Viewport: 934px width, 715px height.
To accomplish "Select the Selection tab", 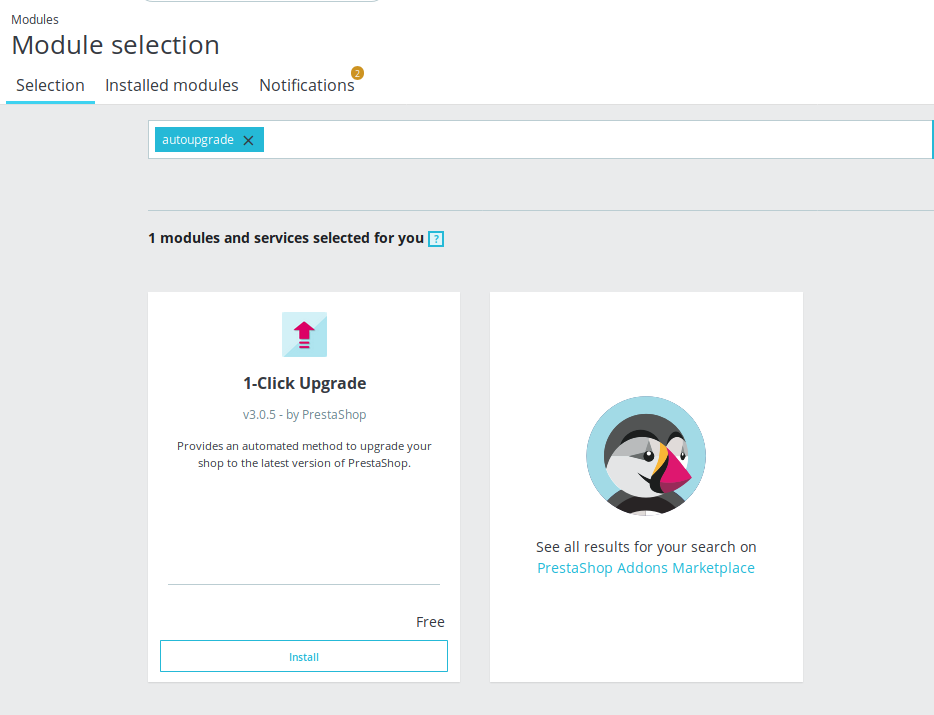I will point(50,85).
